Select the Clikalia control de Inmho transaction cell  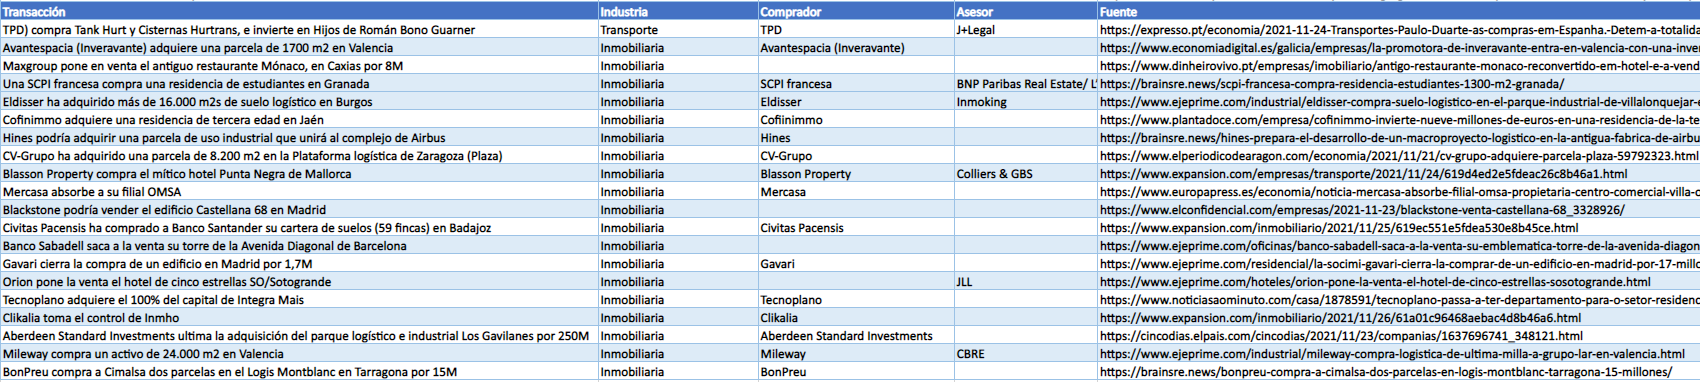coord(299,318)
